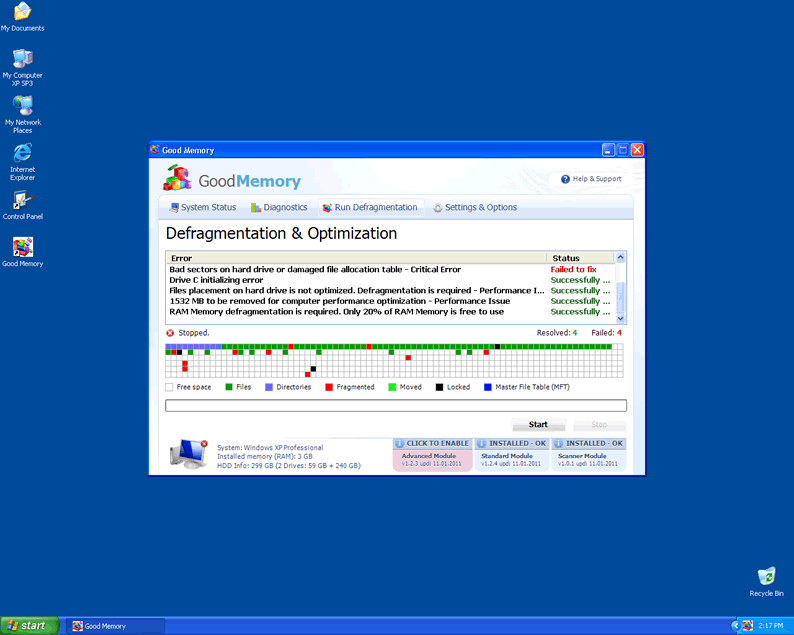Open the Recycle Bin
This screenshot has width=794, height=635.
click(x=766, y=577)
